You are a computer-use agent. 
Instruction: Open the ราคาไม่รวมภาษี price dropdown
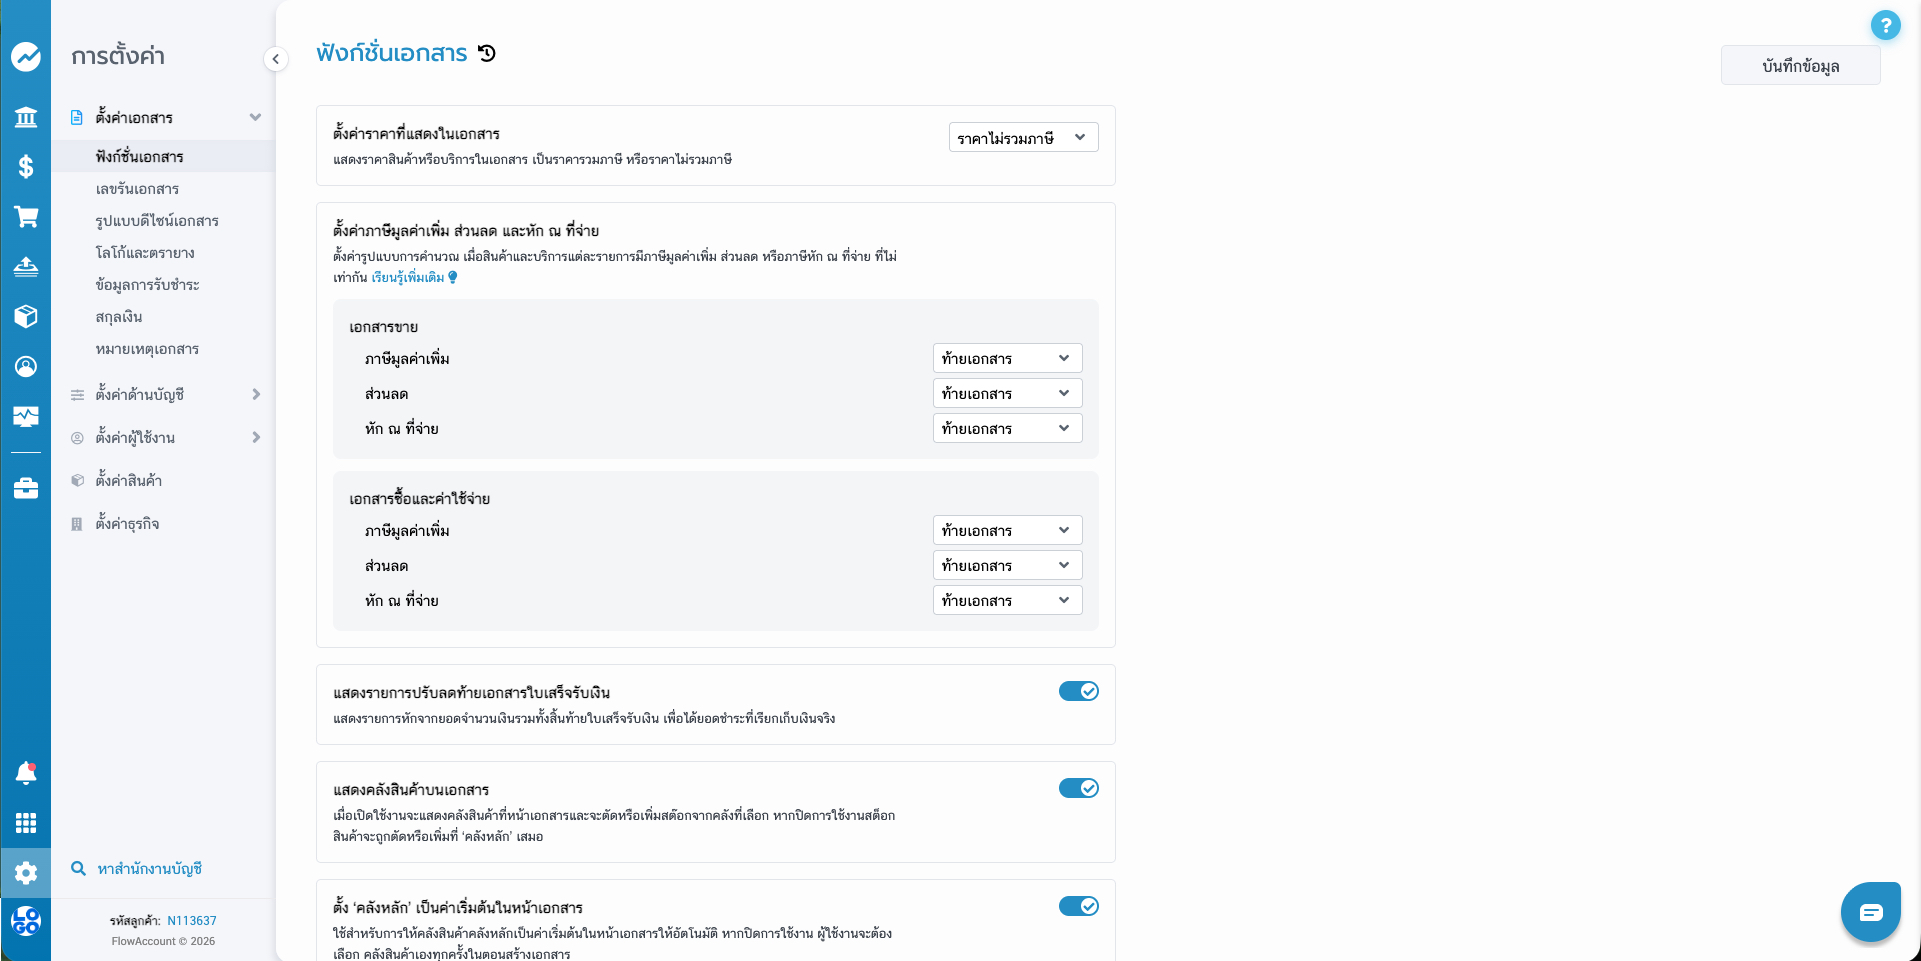1022,138
